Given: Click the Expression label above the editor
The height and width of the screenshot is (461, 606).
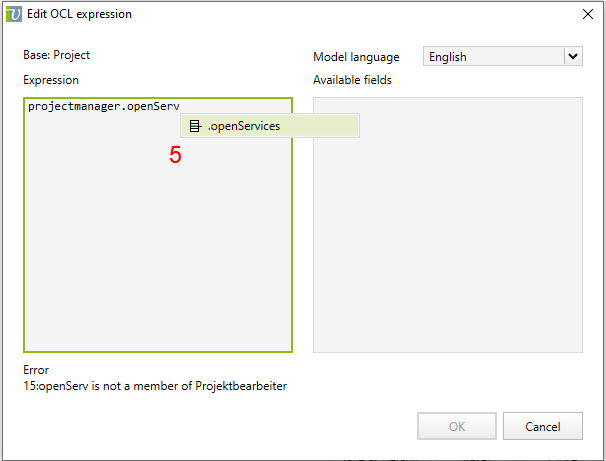Looking at the screenshot, I should click(x=51, y=80).
